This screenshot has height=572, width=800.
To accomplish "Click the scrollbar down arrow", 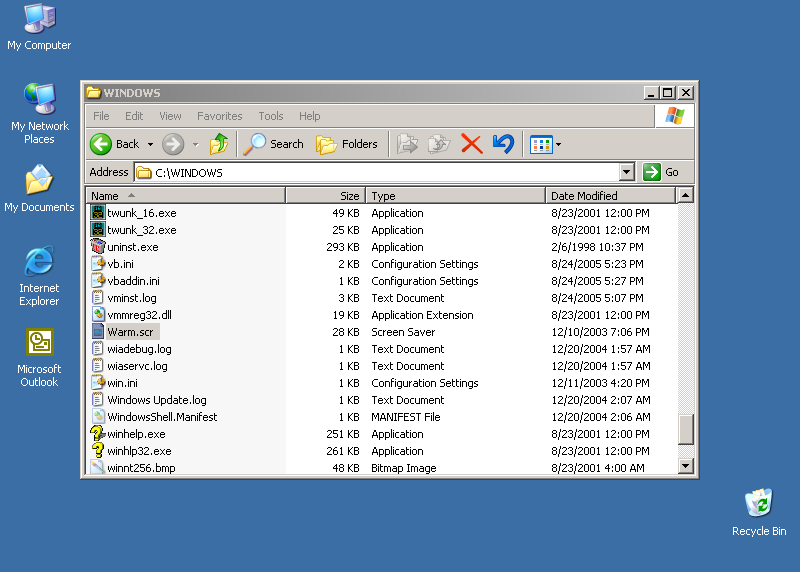I will point(686,466).
